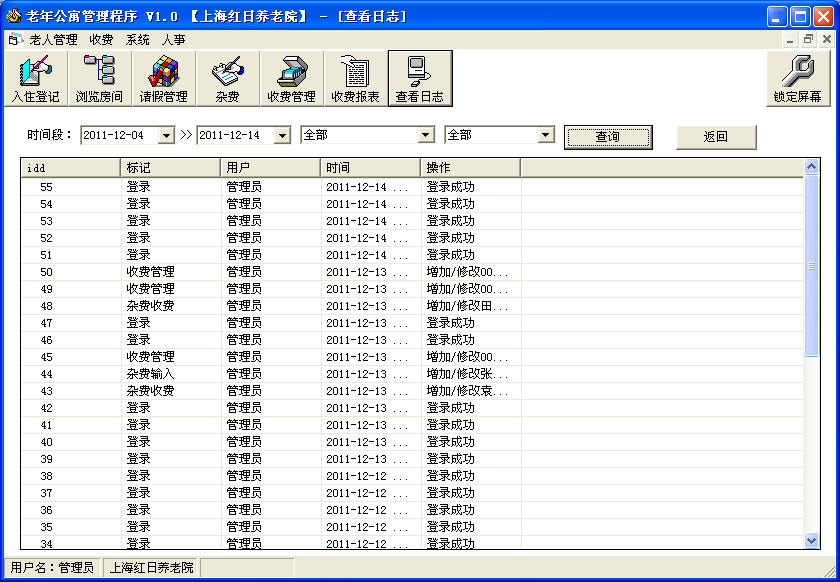Screen dimensions: 840x582
Task: Open the 人事 menu
Action: tap(173, 40)
